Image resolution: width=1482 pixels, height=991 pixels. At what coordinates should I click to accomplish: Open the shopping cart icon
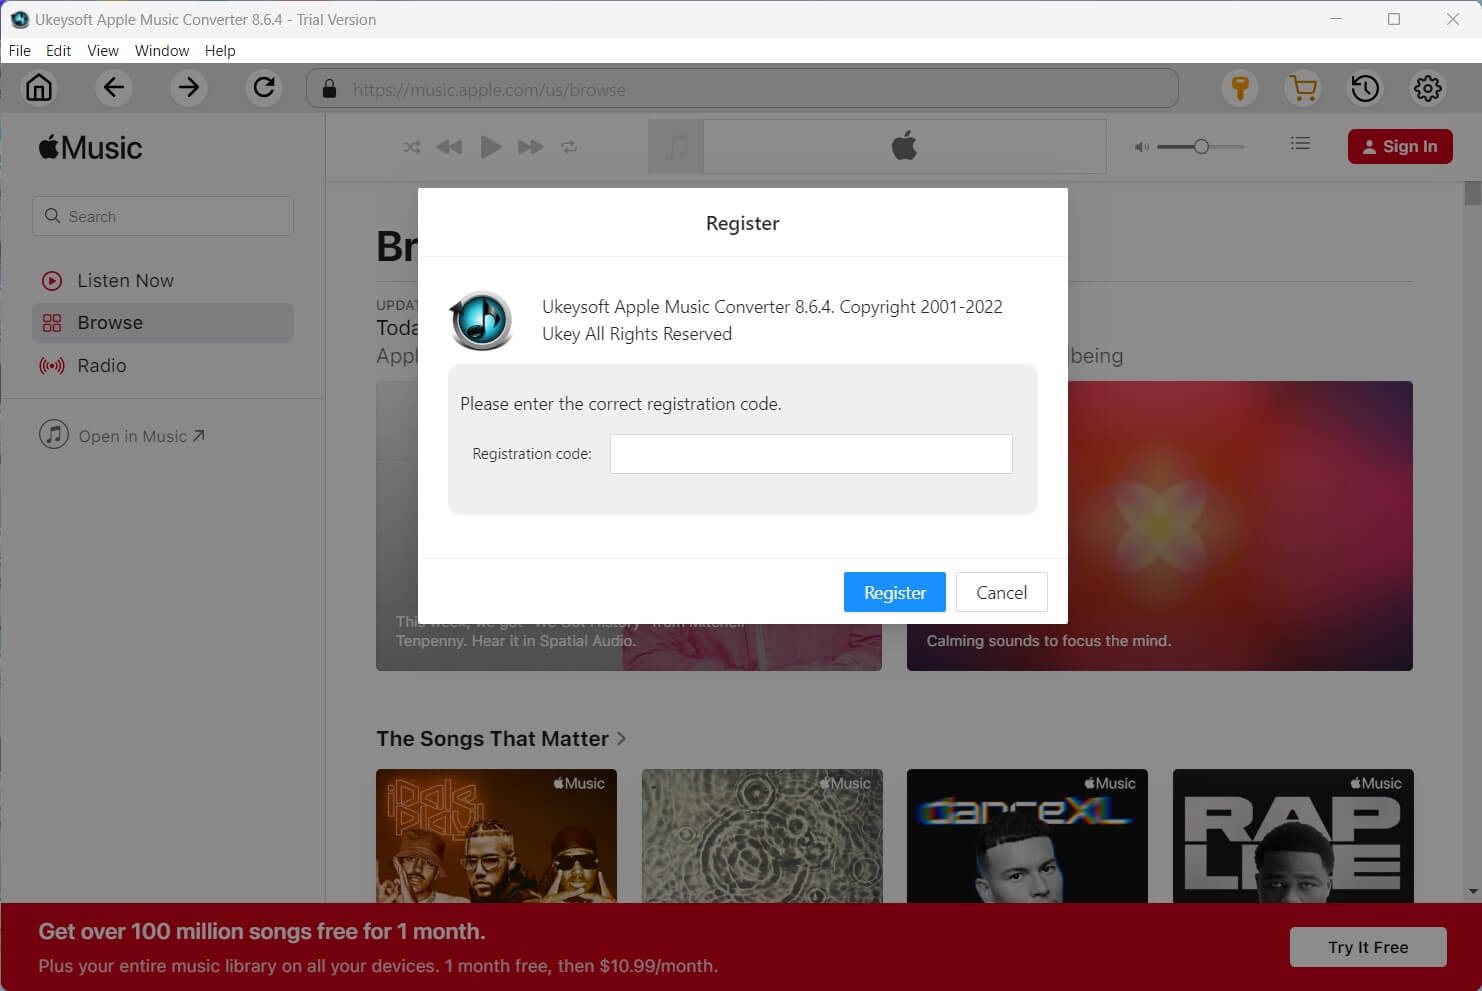pos(1303,88)
